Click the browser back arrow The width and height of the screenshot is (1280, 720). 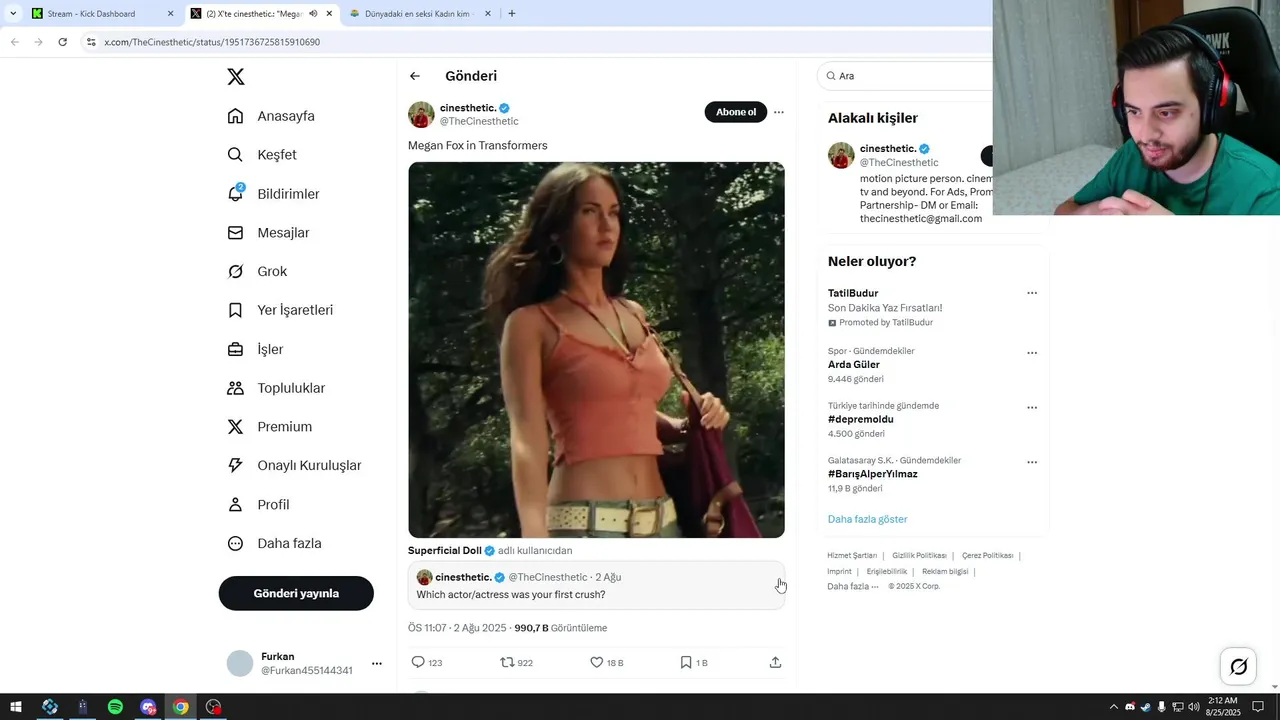point(14,42)
